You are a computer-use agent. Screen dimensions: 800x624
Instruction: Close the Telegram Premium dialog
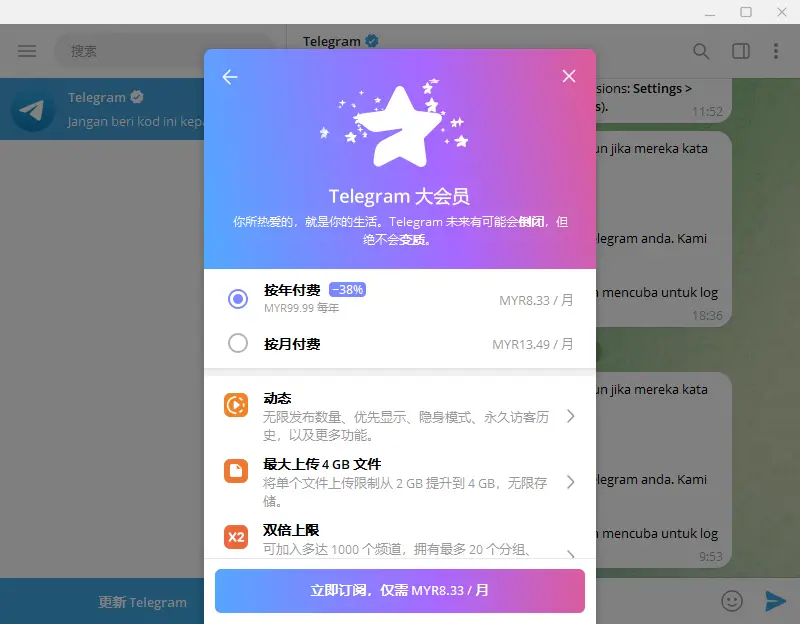(x=569, y=77)
